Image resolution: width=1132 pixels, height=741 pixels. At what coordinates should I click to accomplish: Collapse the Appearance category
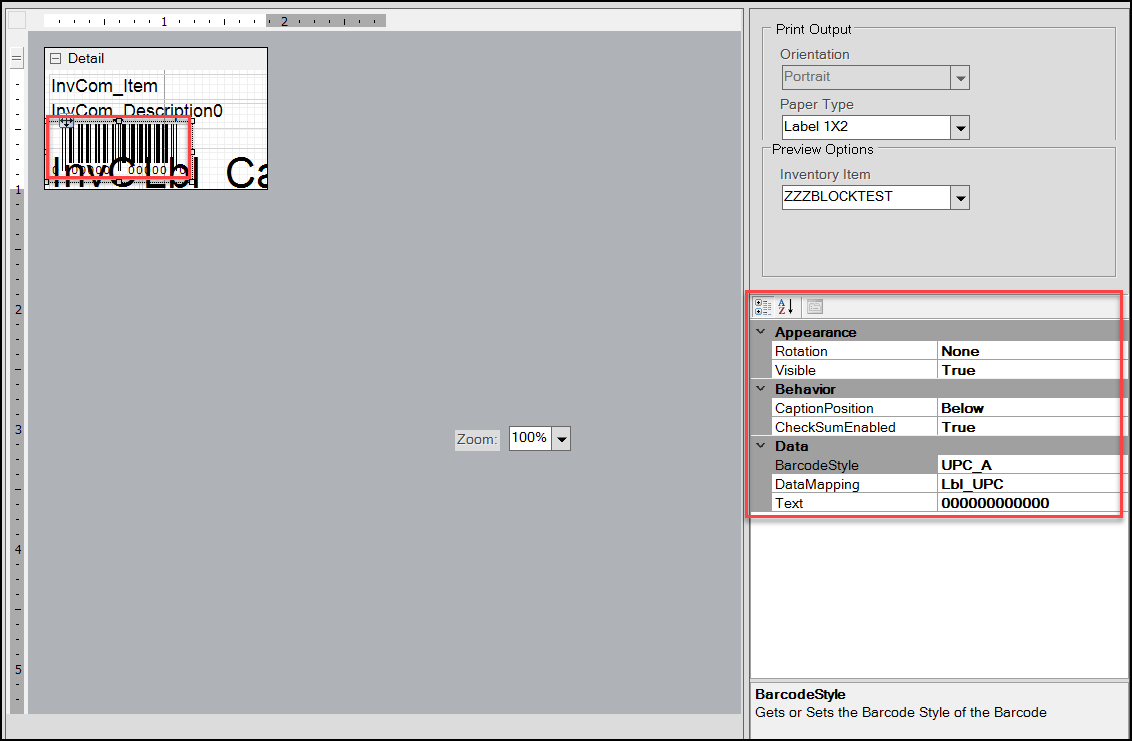pos(760,332)
